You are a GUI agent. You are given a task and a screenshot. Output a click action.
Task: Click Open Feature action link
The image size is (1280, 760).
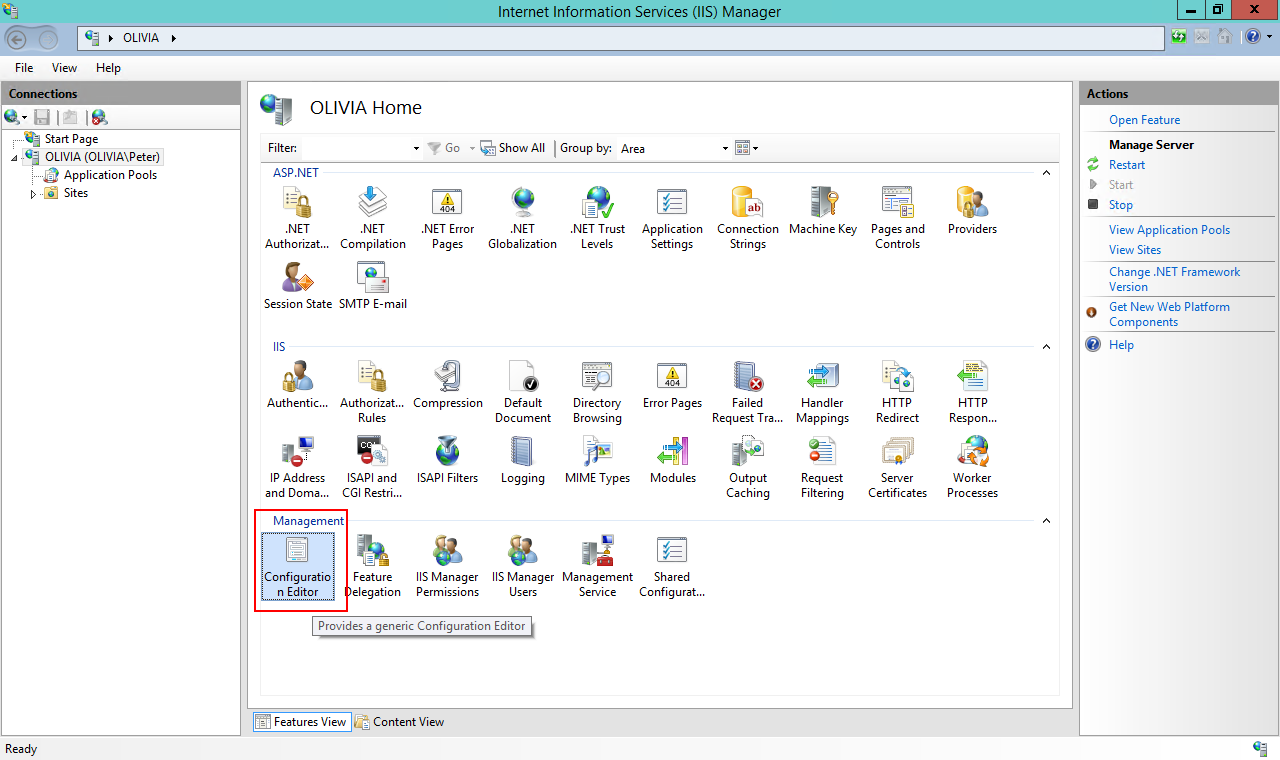(x=1144, y=120)
